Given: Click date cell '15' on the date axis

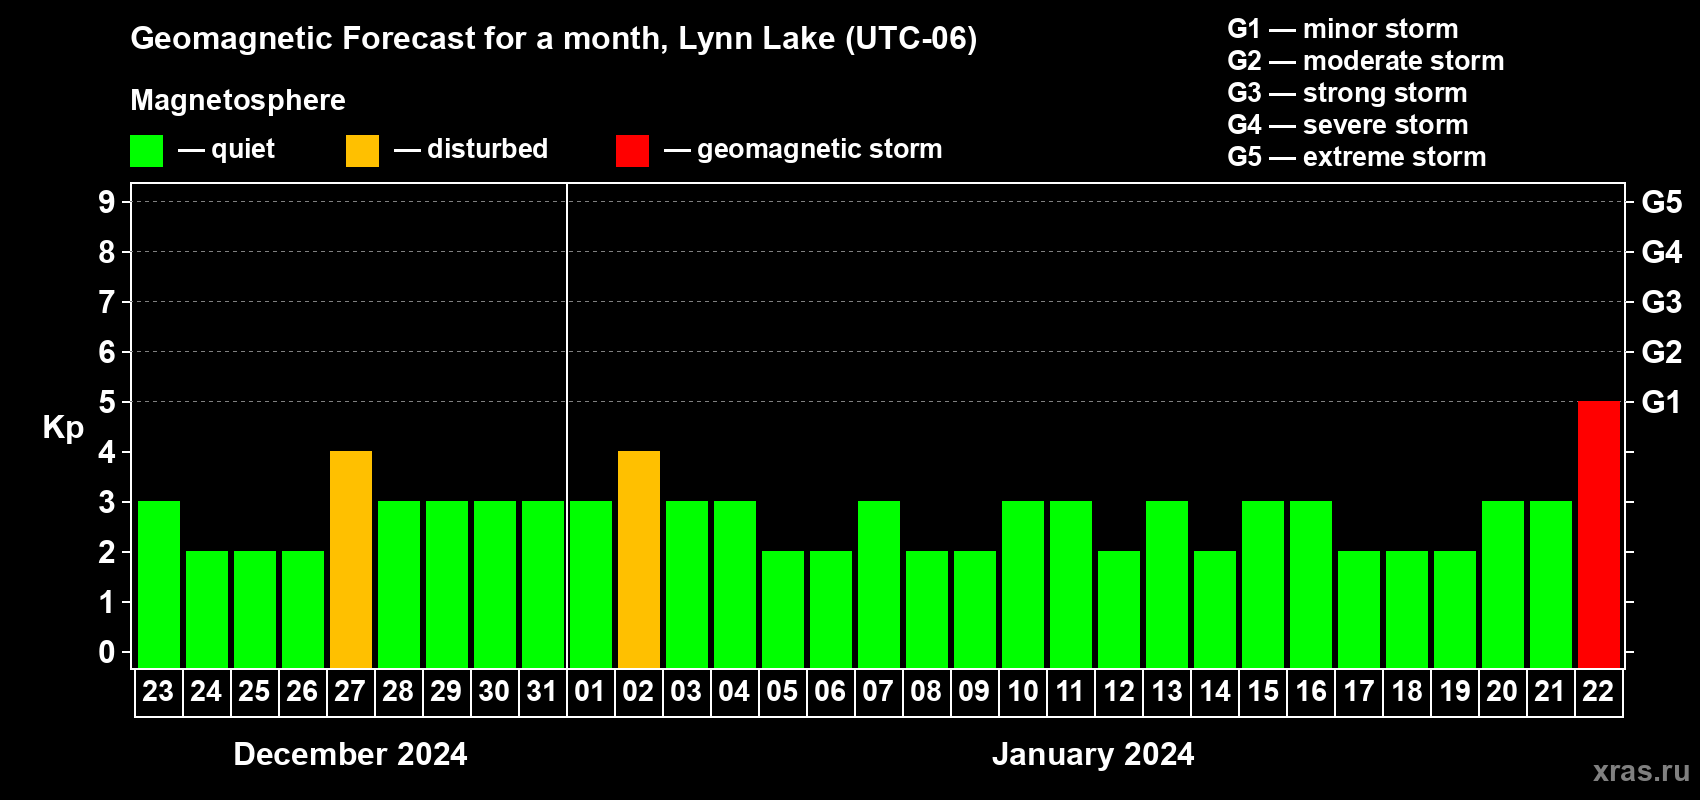Looking at the screenshot, I should pyautogui.click(x=1263, y=692).
